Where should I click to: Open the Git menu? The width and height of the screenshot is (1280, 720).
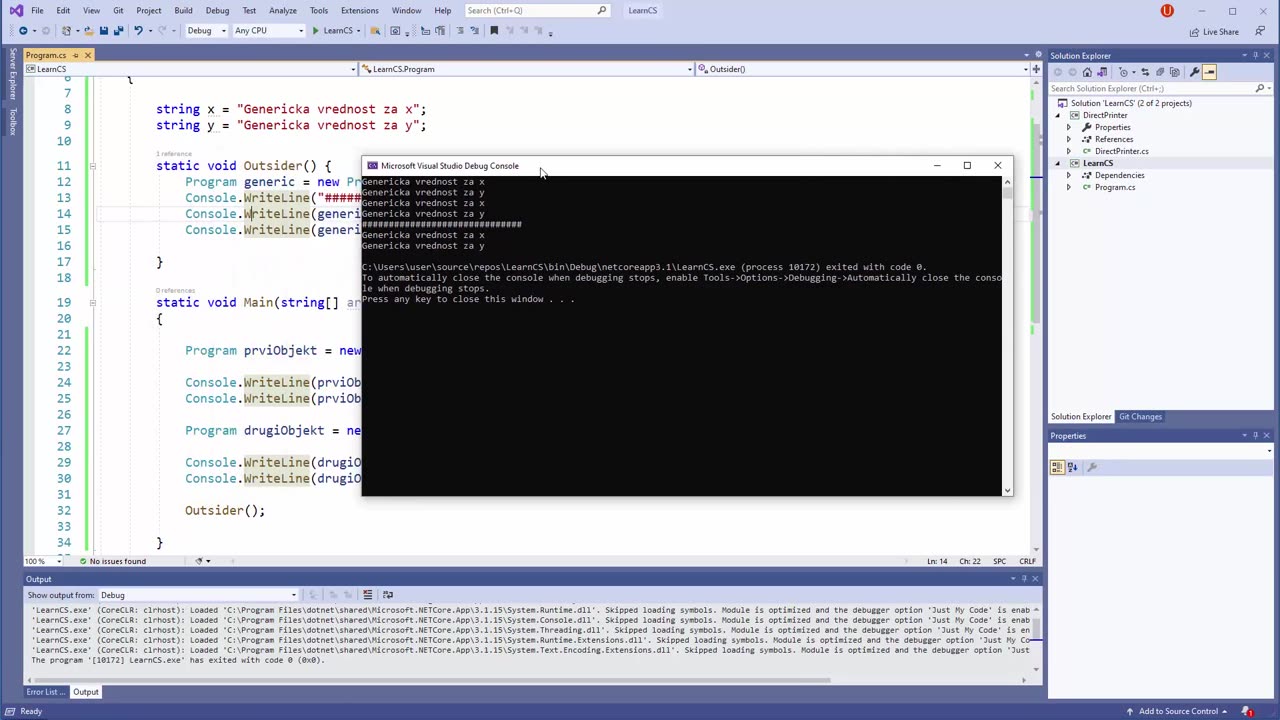[118, 11]
